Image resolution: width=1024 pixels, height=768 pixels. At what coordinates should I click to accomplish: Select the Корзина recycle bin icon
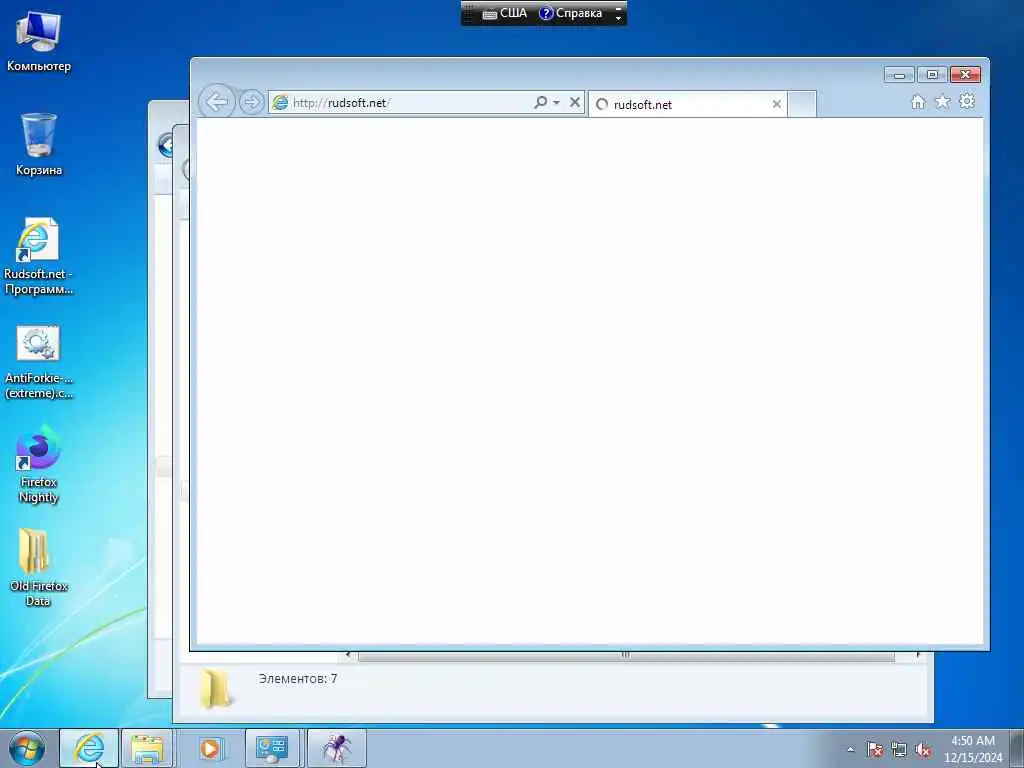coord(39,145)
